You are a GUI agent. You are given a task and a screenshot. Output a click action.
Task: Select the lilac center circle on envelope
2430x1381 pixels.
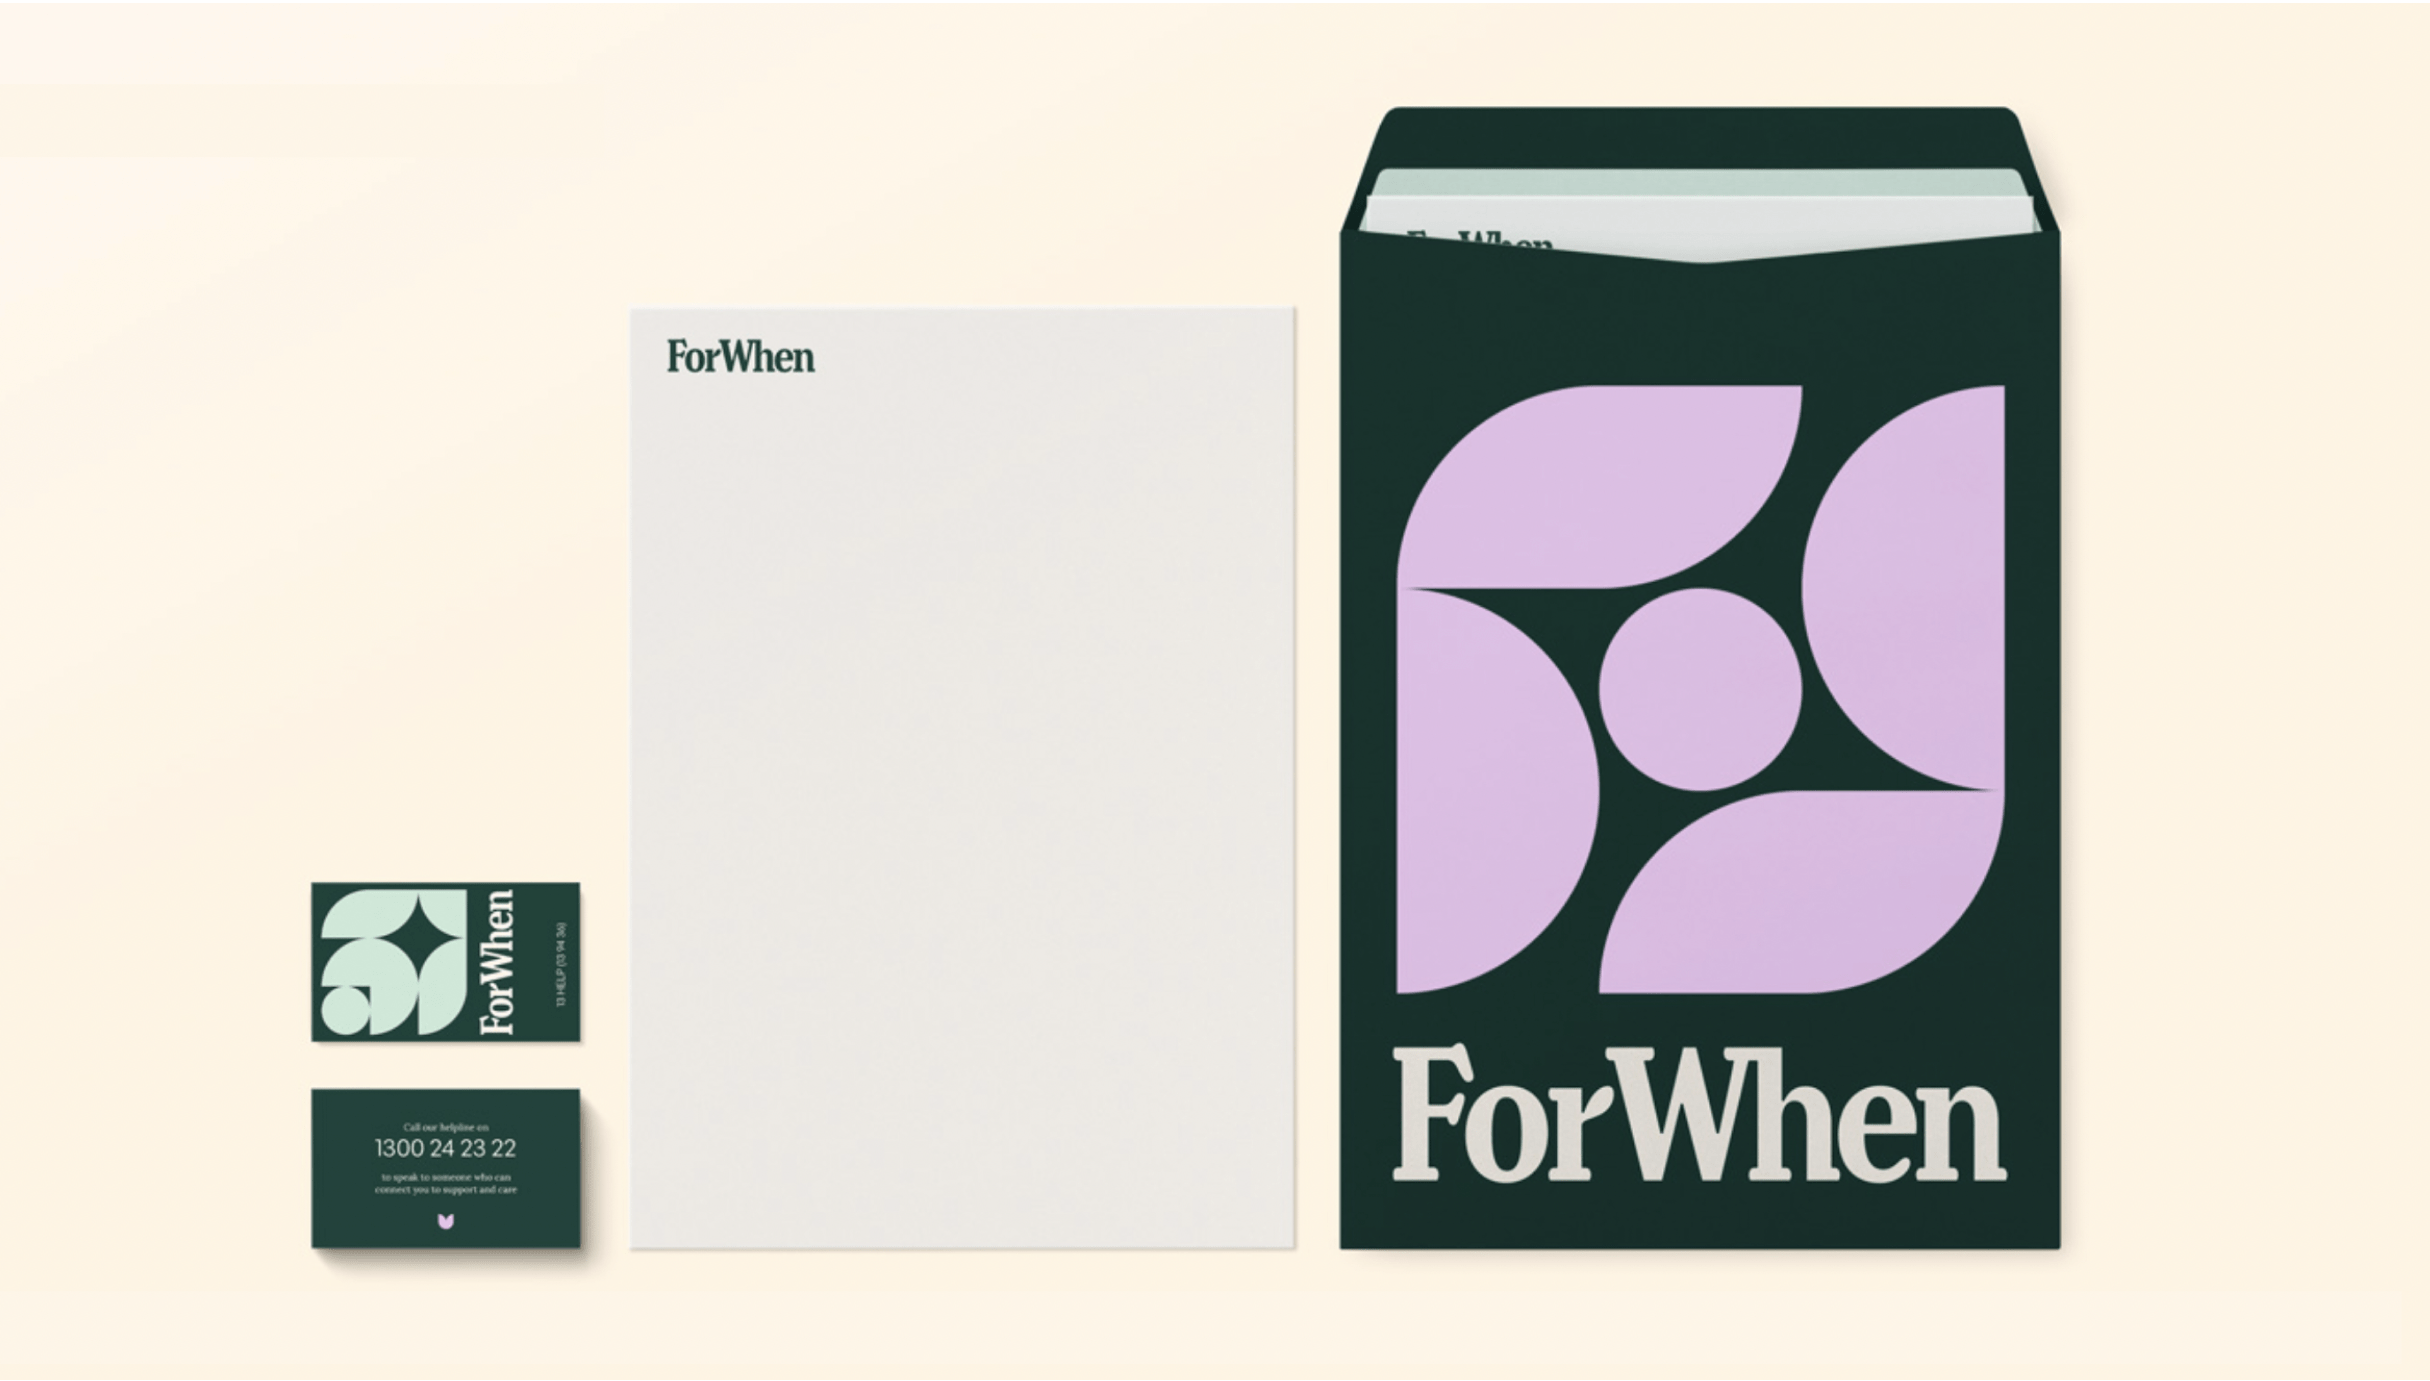click(1700, 689)
